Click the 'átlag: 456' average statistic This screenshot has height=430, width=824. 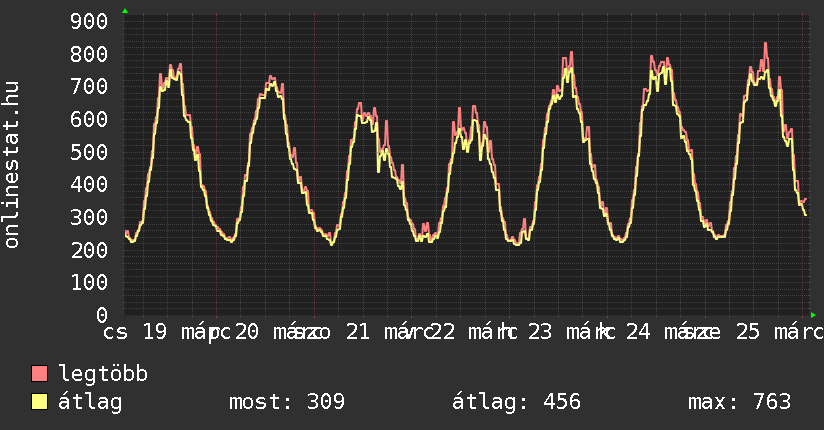point(516,402)
